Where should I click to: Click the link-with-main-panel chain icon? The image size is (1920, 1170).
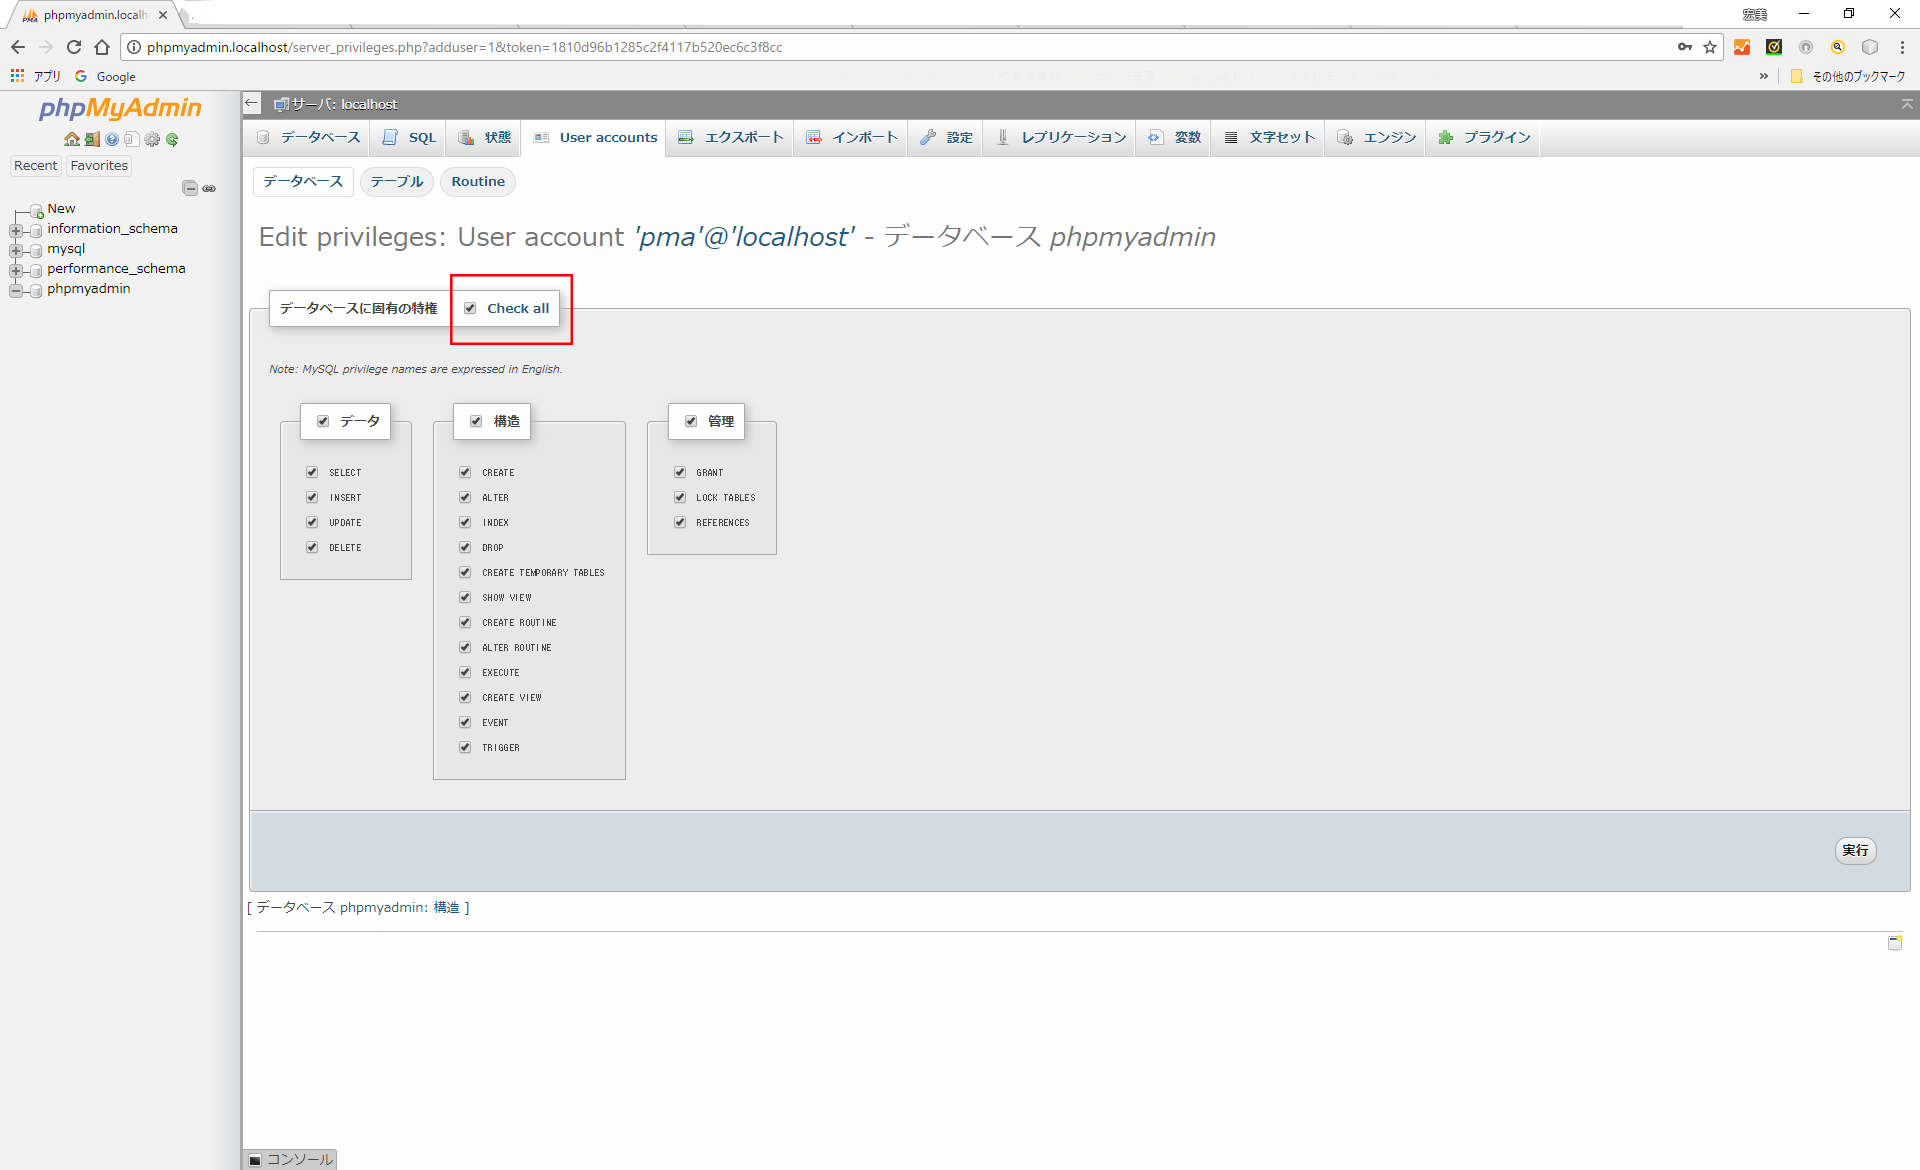coord(209,188)
